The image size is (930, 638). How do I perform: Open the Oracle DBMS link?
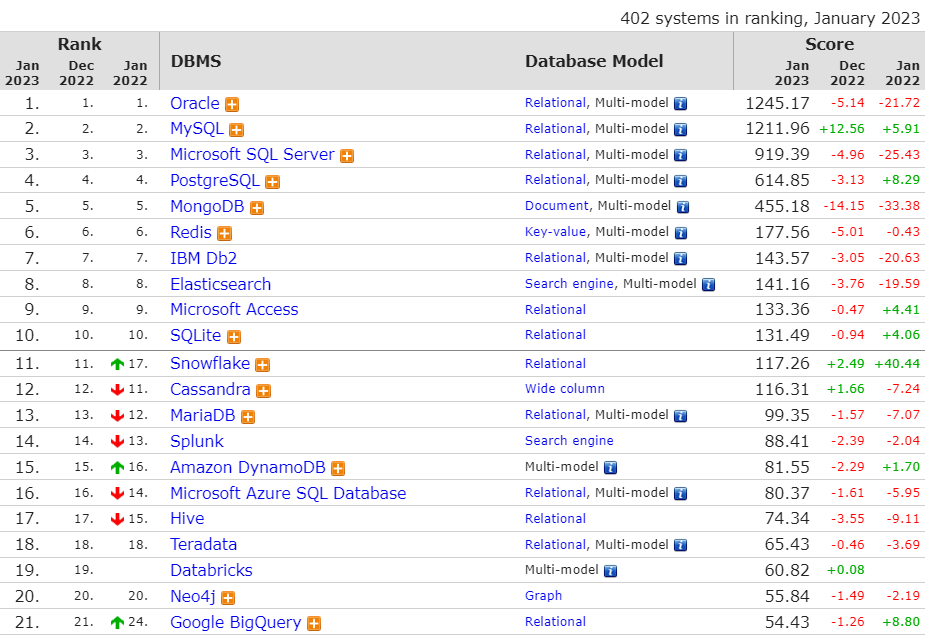click(195, 103)
